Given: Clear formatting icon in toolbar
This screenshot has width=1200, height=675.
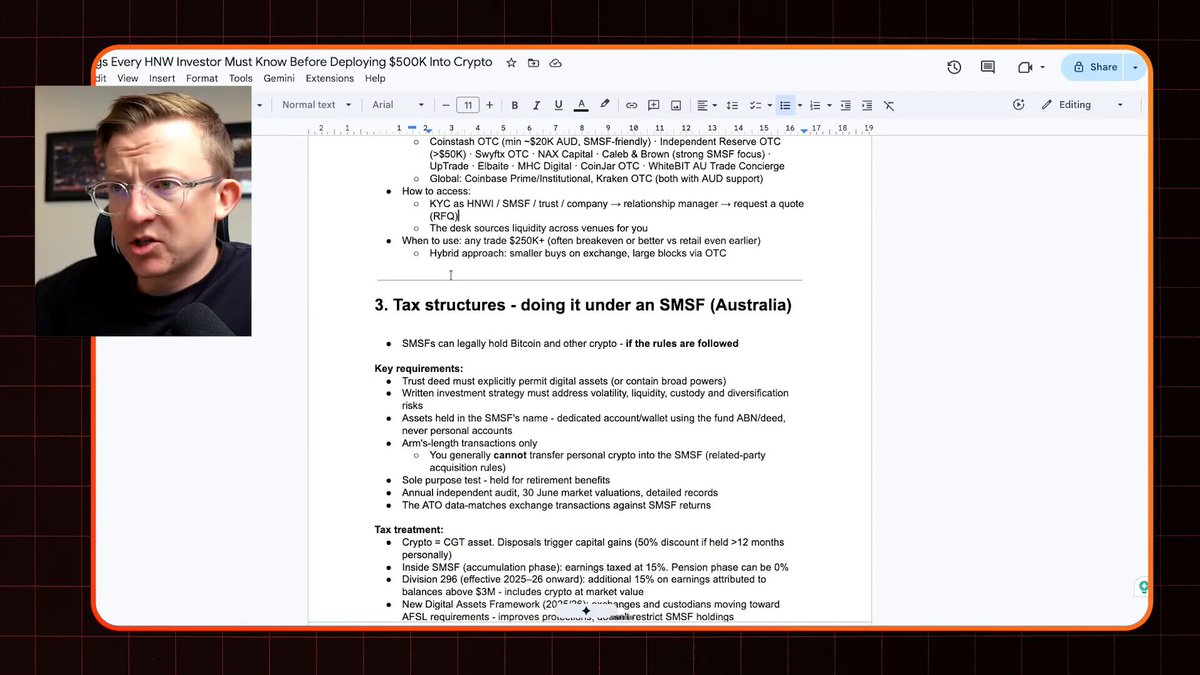Looking at the screenshot, I should click(x=888, y=105).
